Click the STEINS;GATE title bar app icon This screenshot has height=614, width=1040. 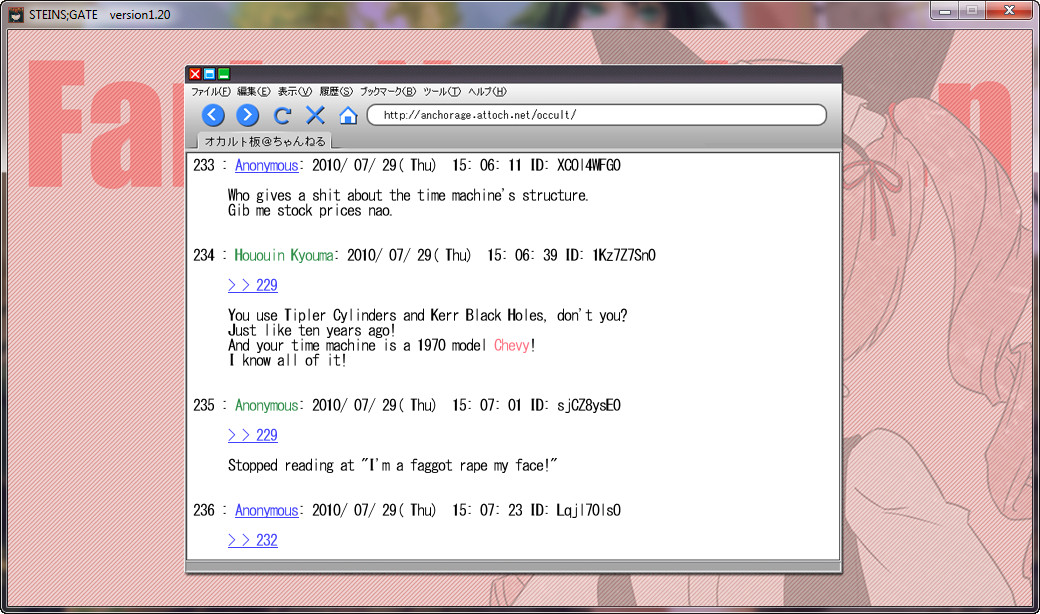[x=16, y=15]
